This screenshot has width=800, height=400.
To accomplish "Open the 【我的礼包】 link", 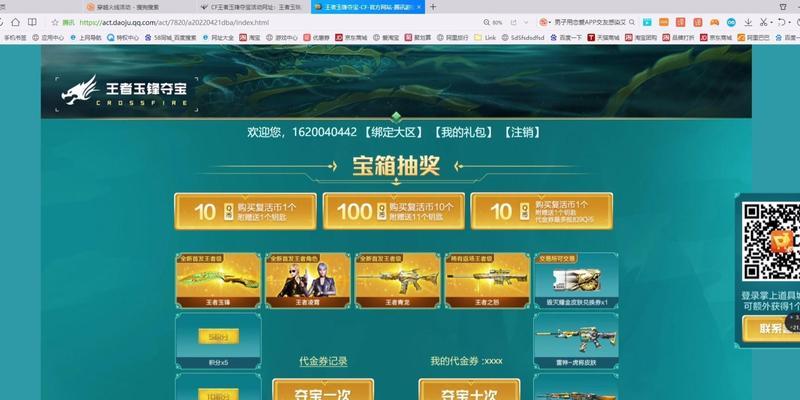I will click(x=463, y=132).
